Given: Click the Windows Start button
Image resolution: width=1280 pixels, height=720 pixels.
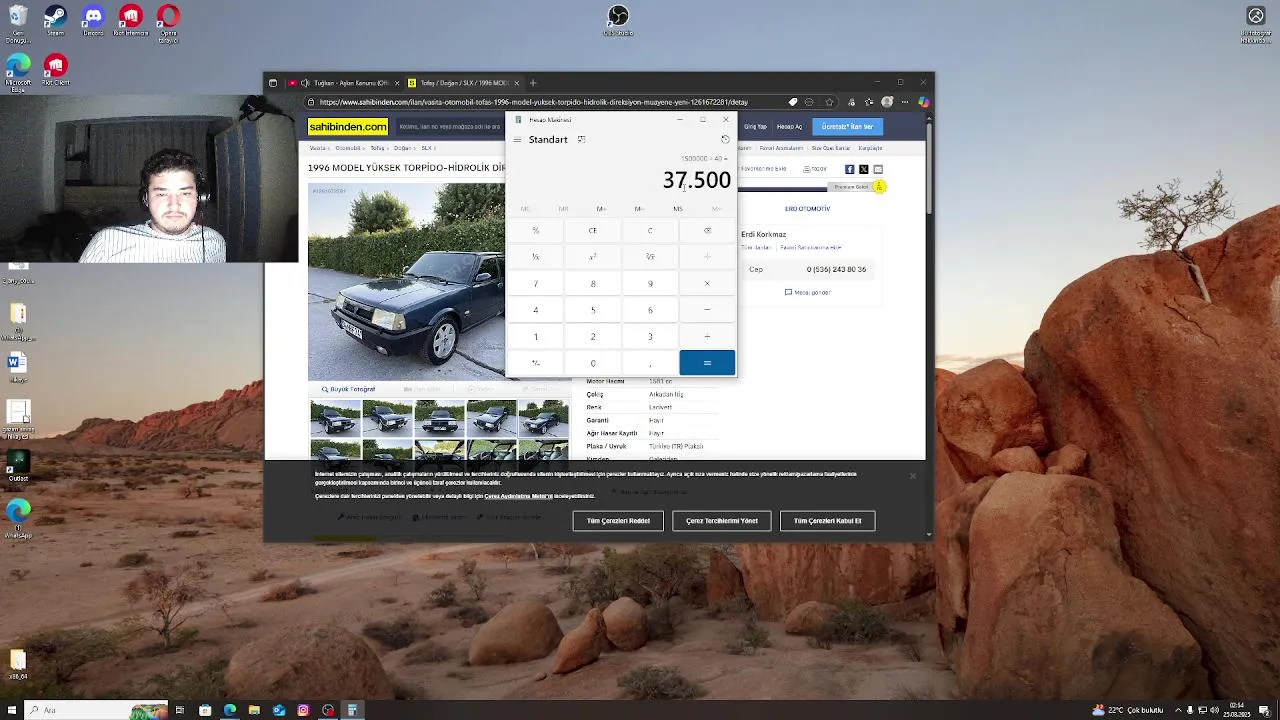Looking at the screenshot, I should pyautogui.click(x=10, y=710).
